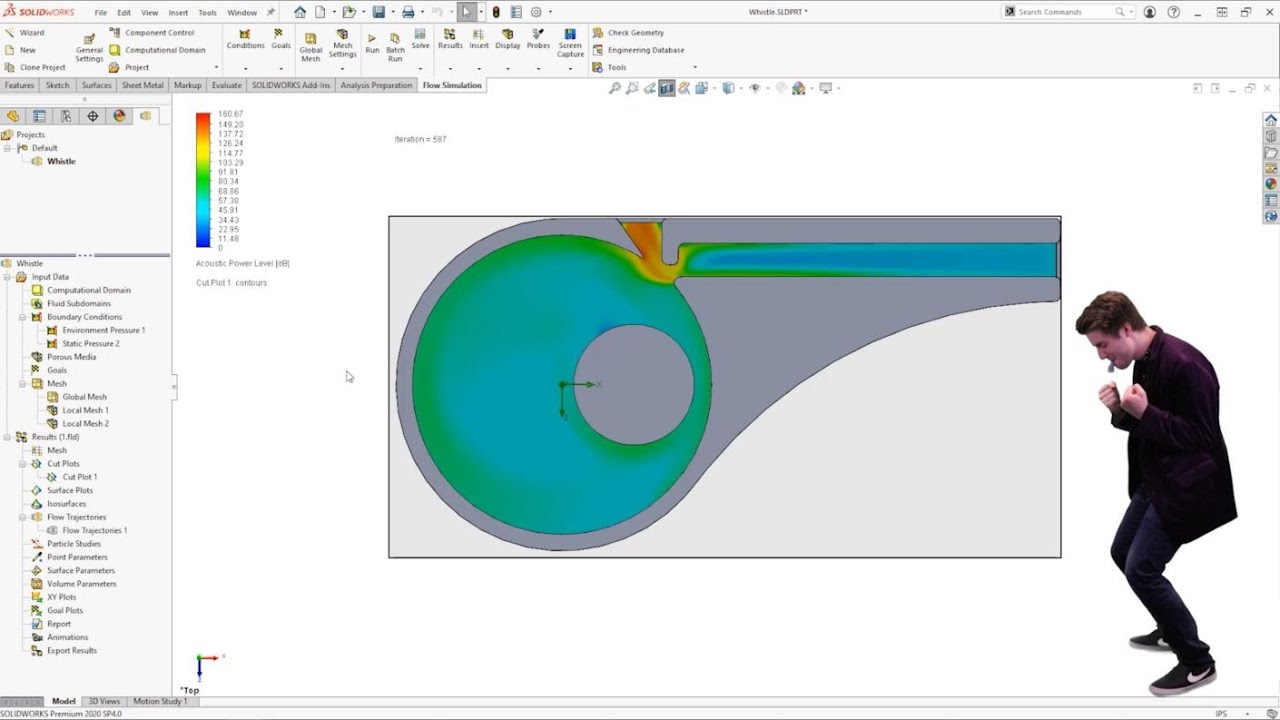
Task: Click the Save icon in title bar
Action: [x=379, y=12]
